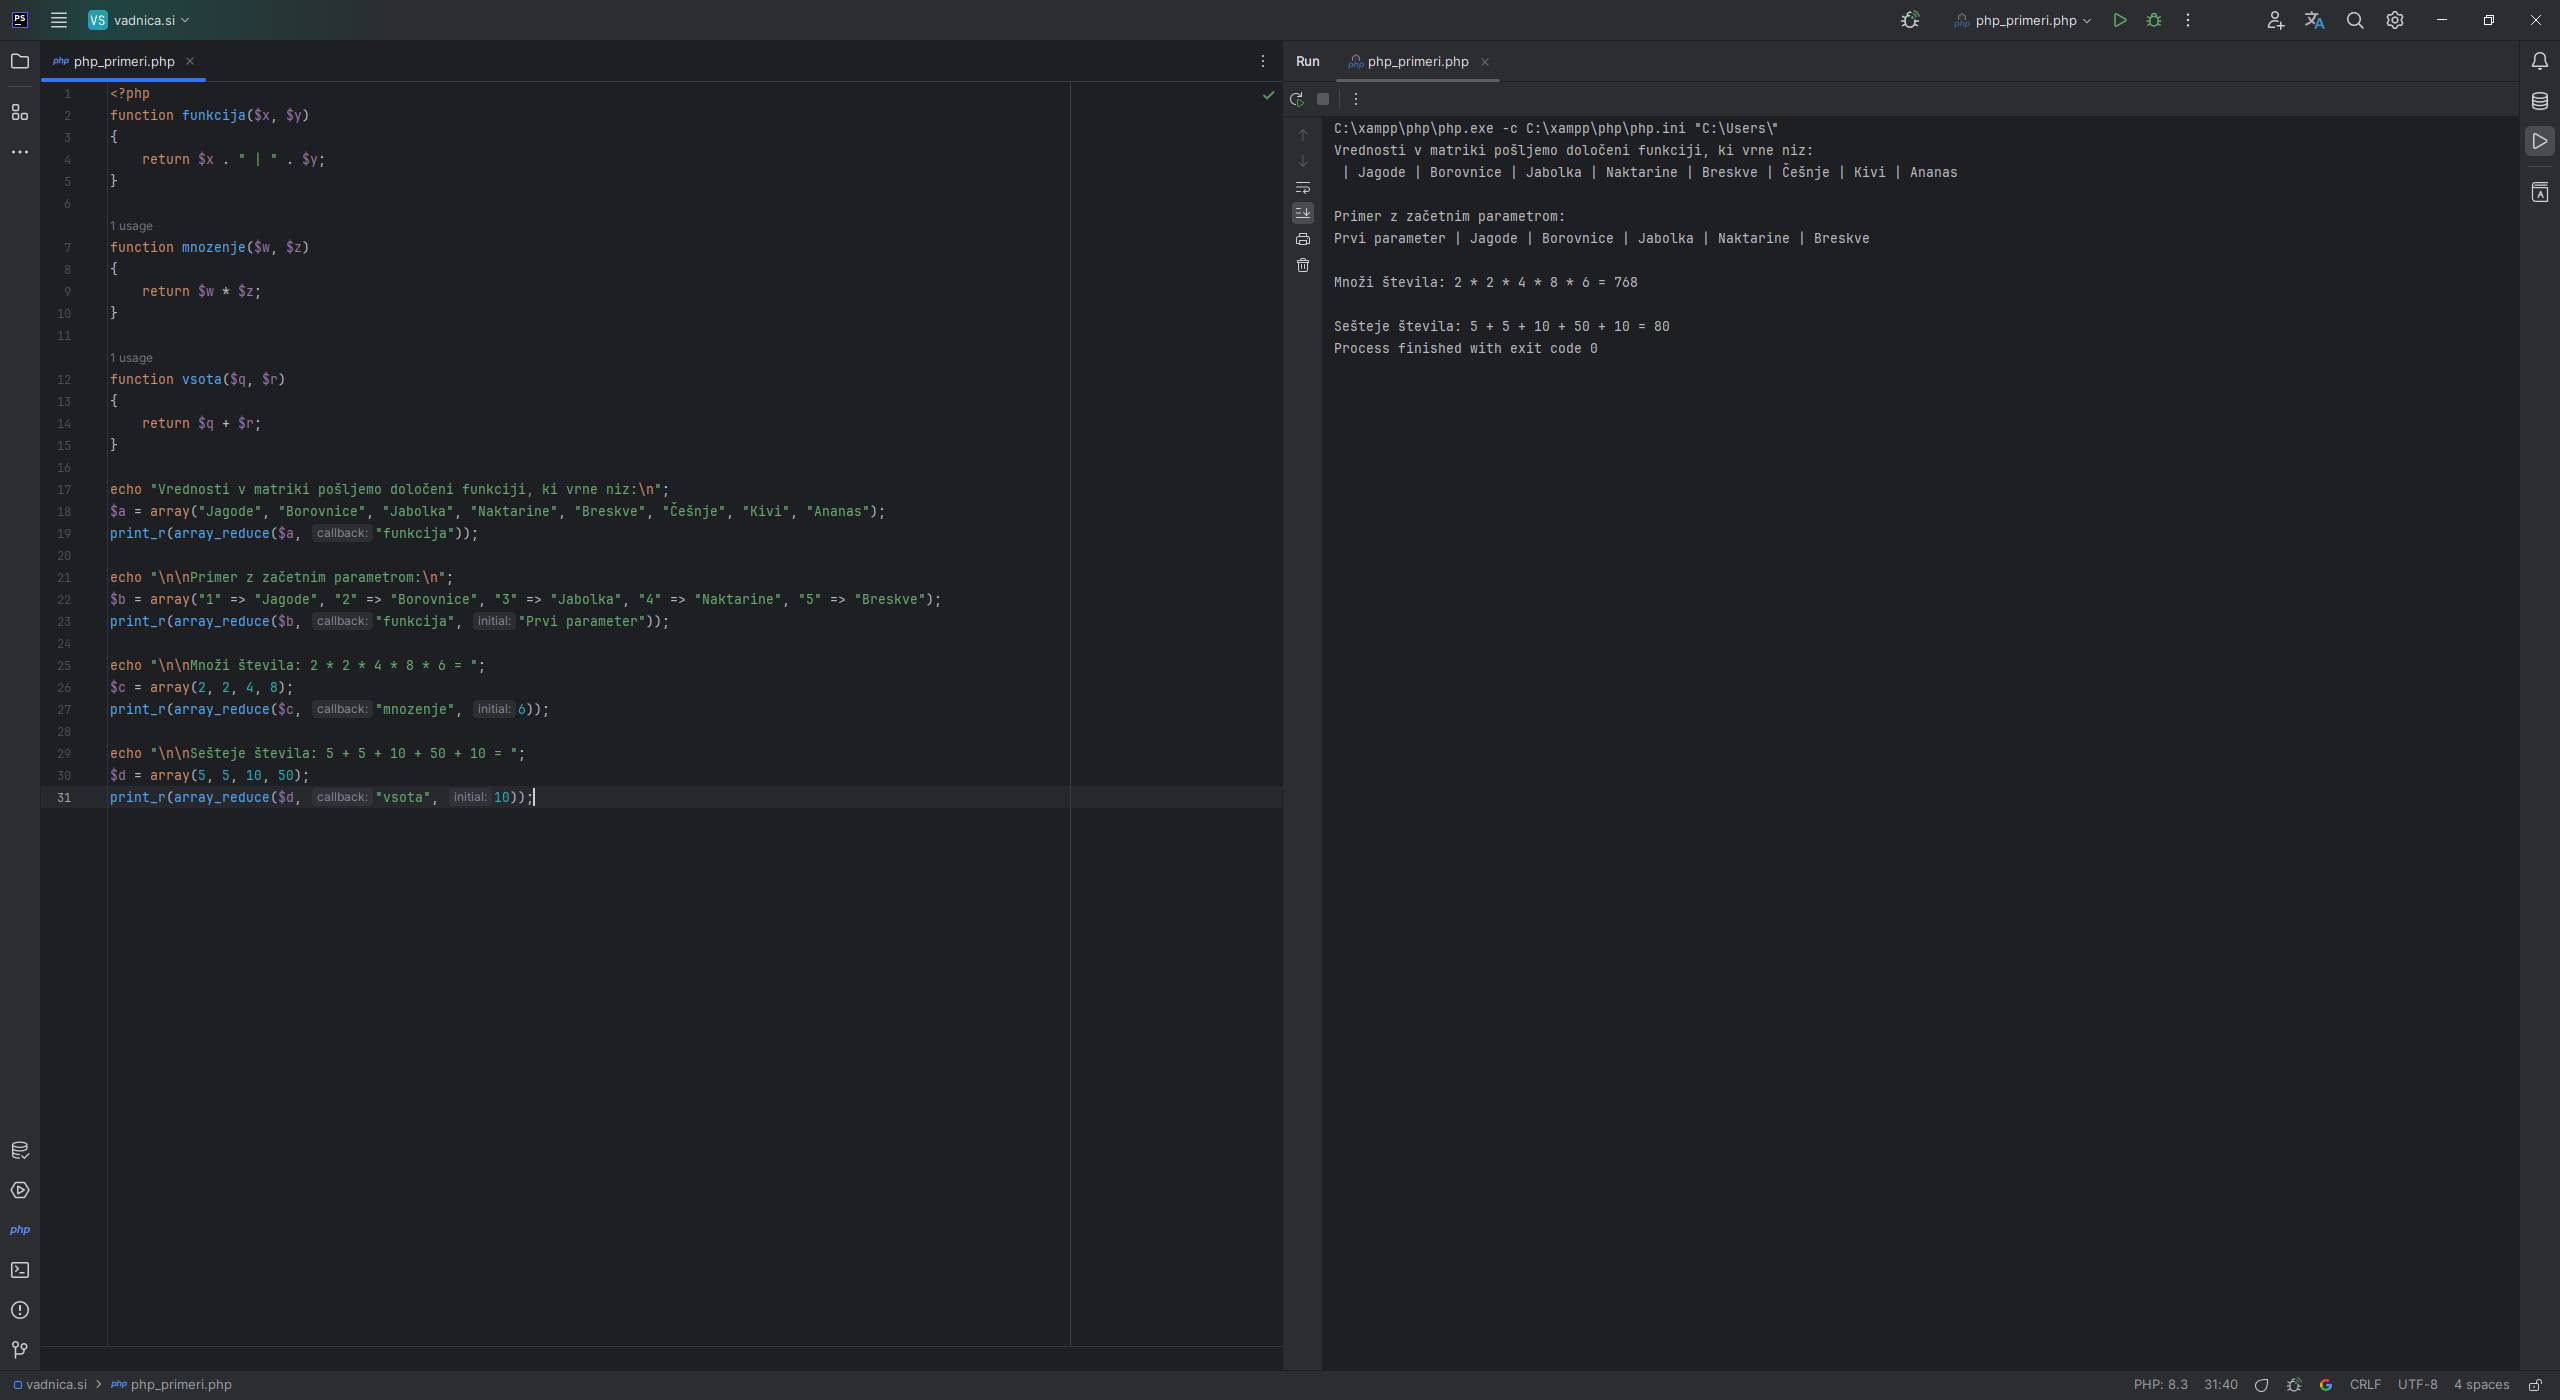Viewport: 2560px width, 1400px height.
Task: Open Settings via the gear icon
Action: coord(2394,20)
